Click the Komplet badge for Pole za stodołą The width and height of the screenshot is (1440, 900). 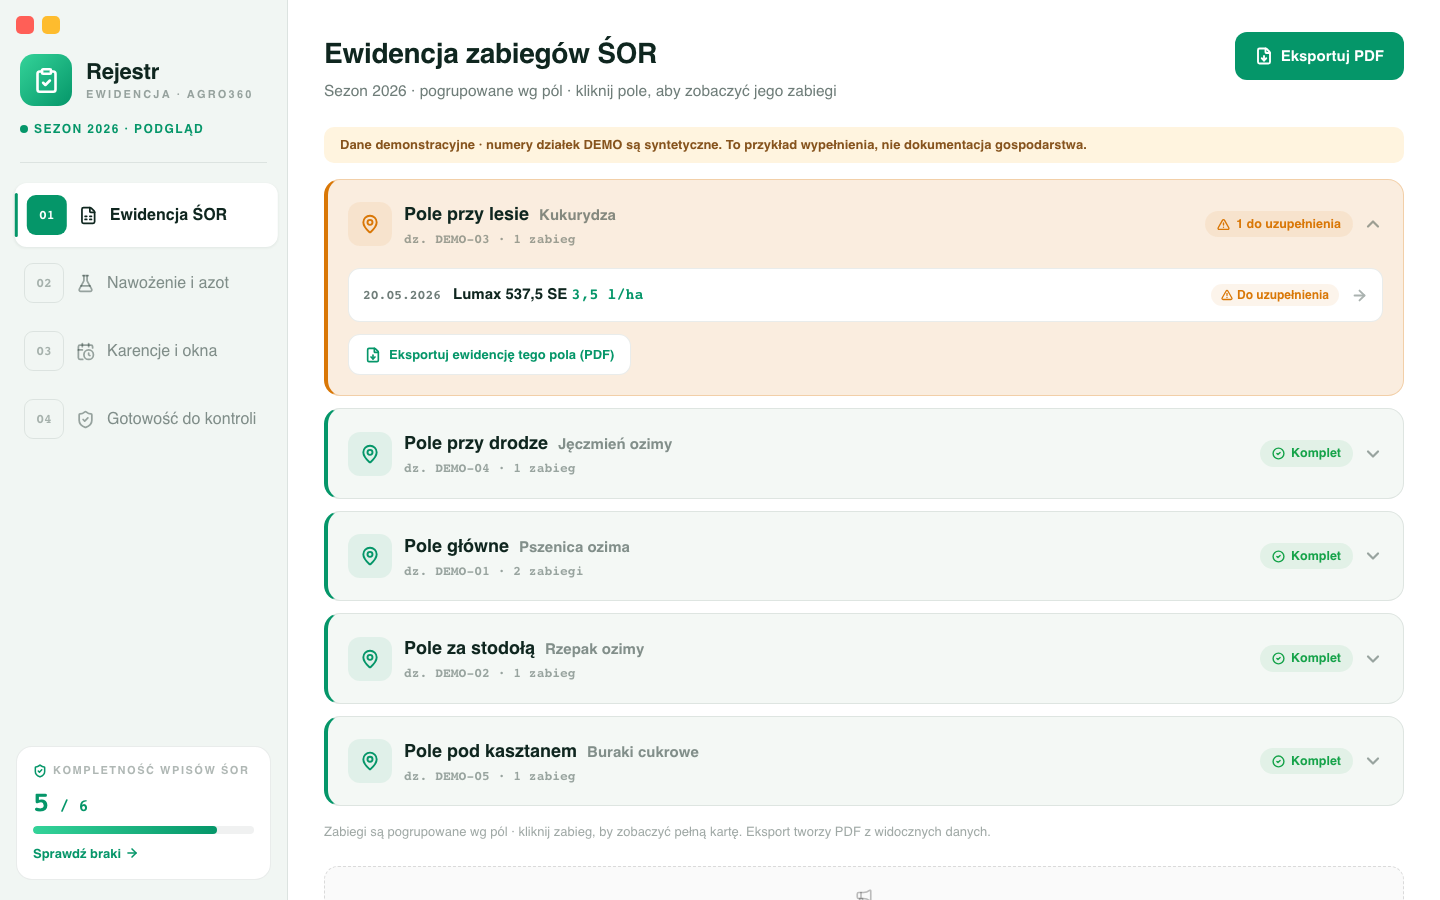coord(1306,659)
